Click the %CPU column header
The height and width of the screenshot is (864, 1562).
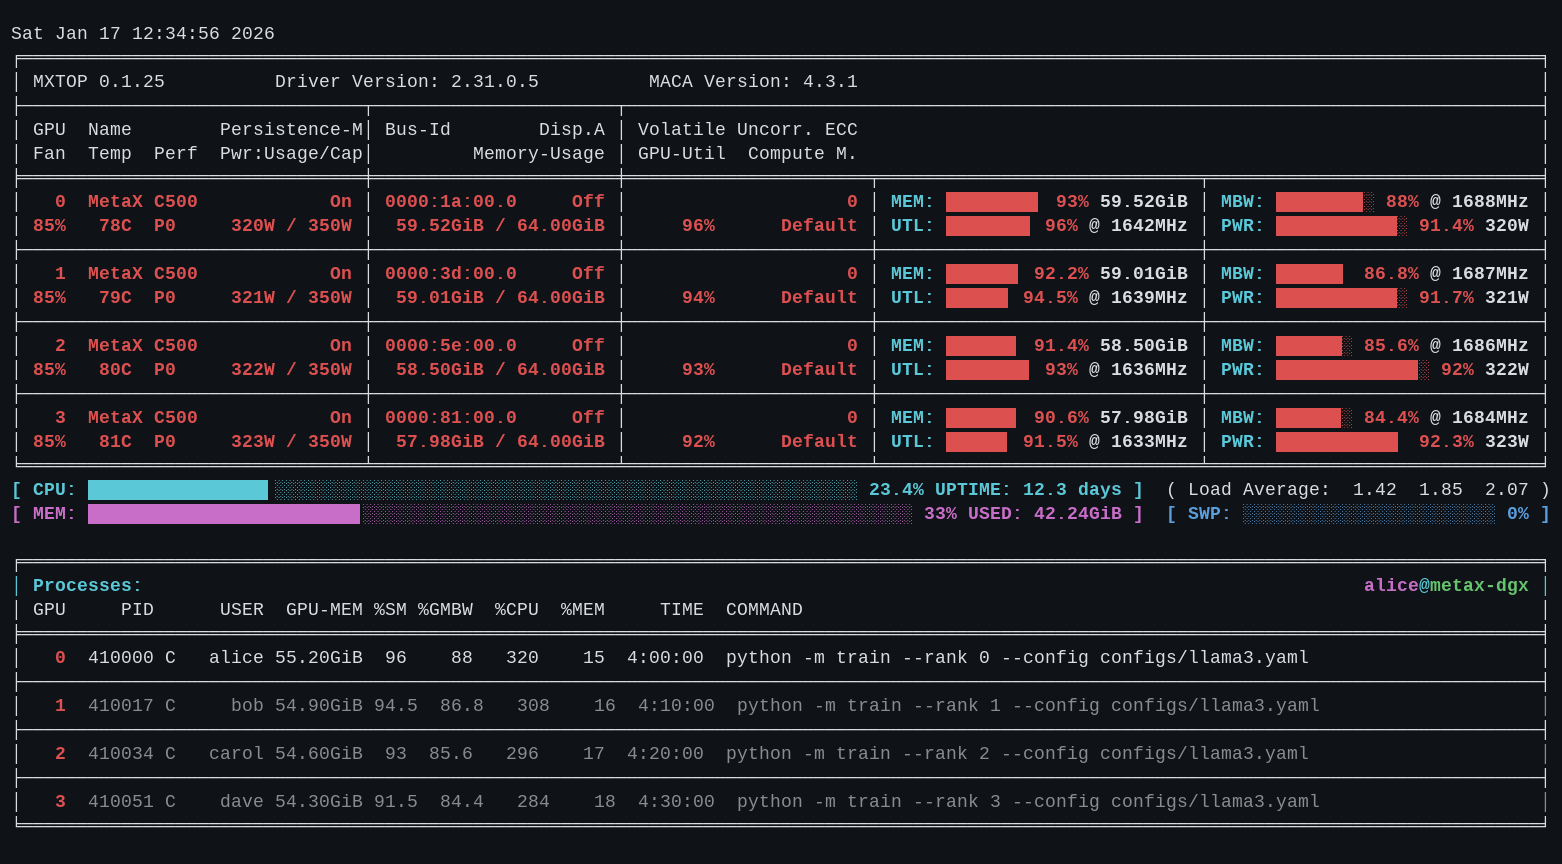pos(517,610)
